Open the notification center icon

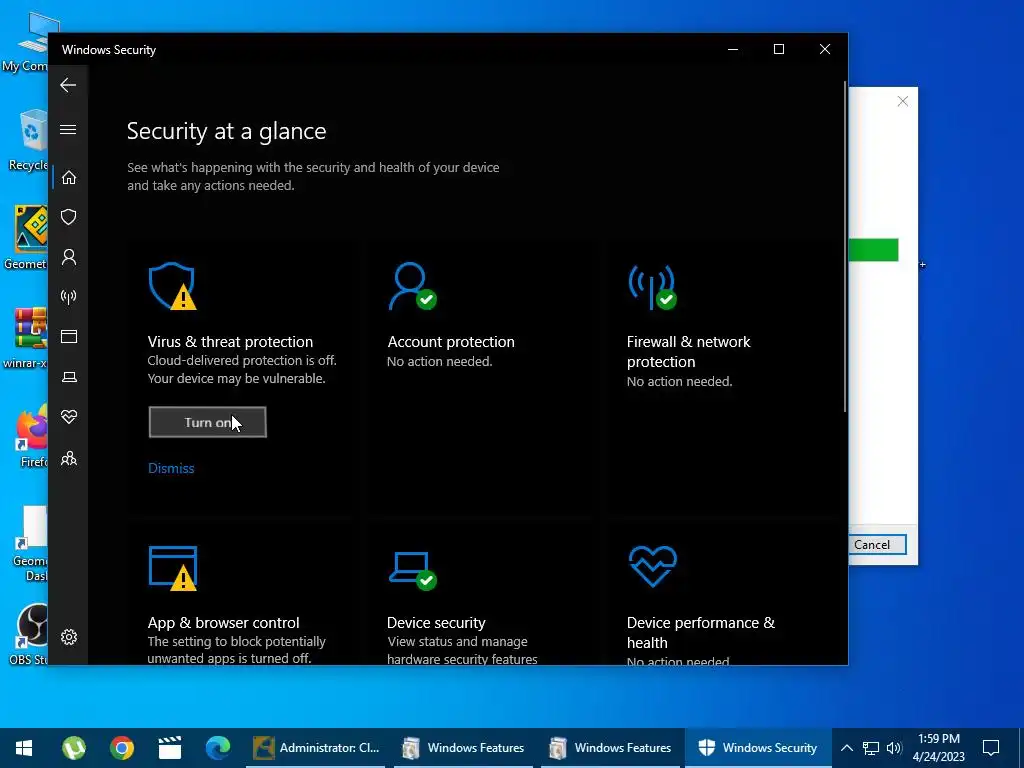(x=991, y=748)
